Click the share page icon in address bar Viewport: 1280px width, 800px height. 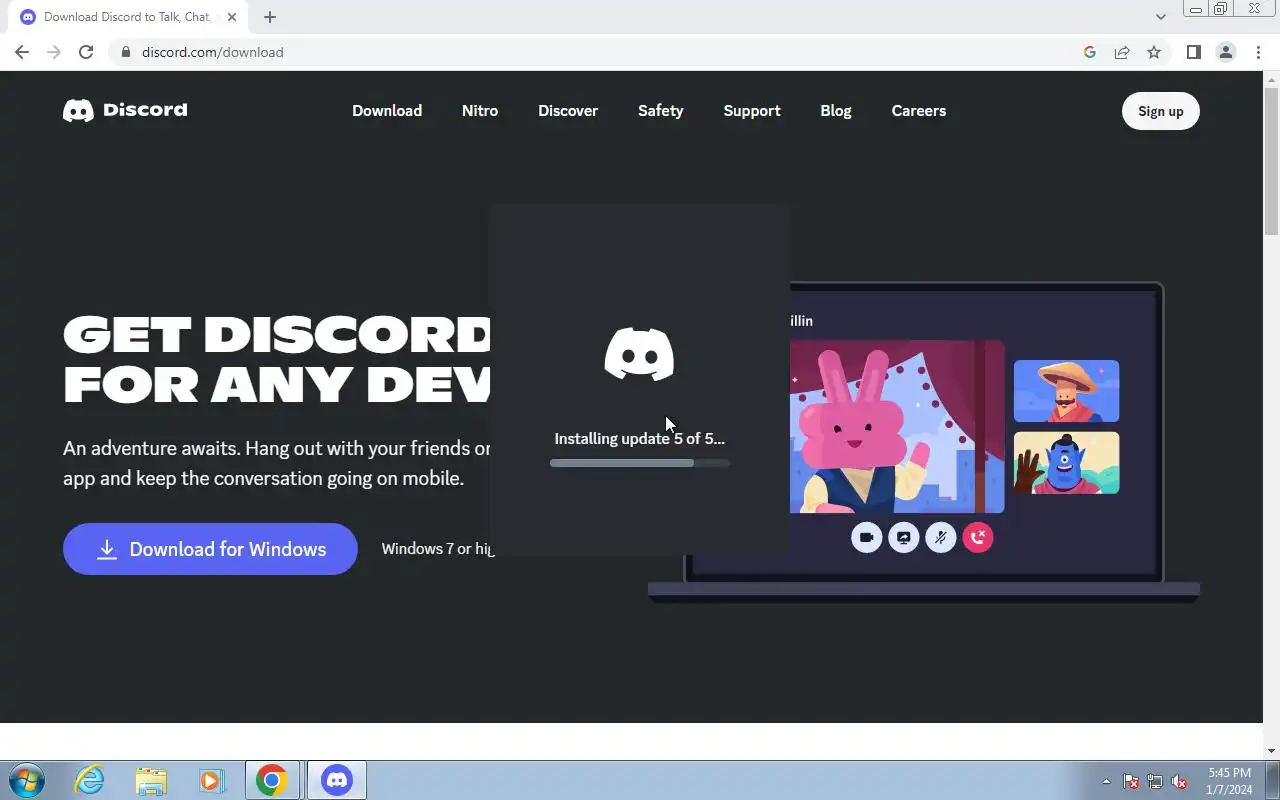1122,52
